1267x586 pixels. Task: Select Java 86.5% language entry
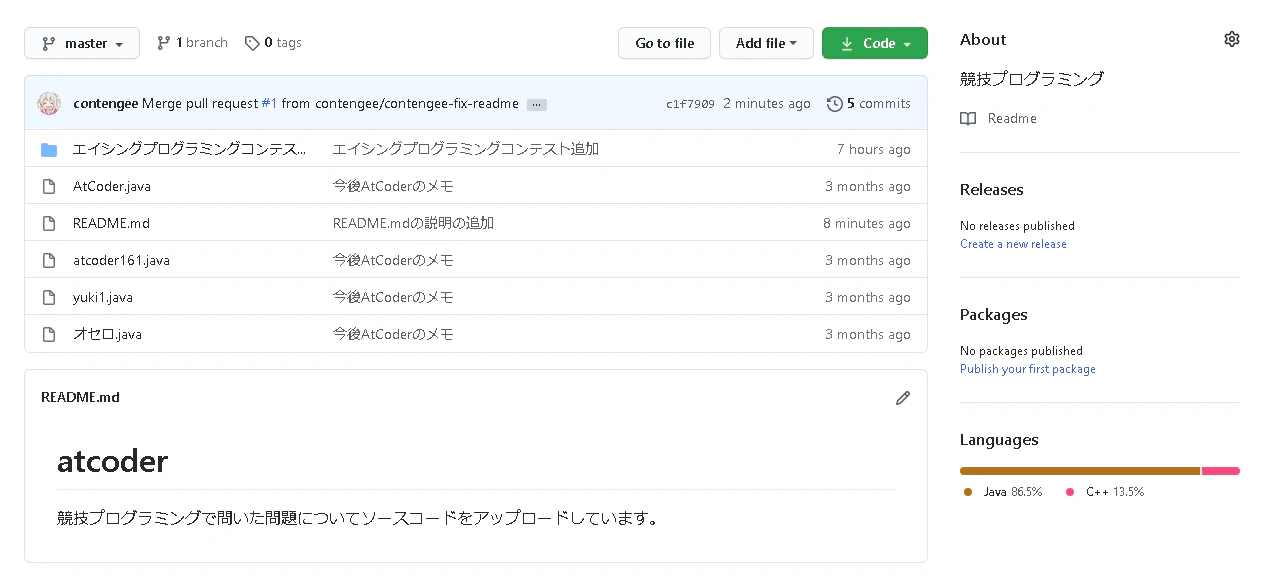pos(1003,492)
